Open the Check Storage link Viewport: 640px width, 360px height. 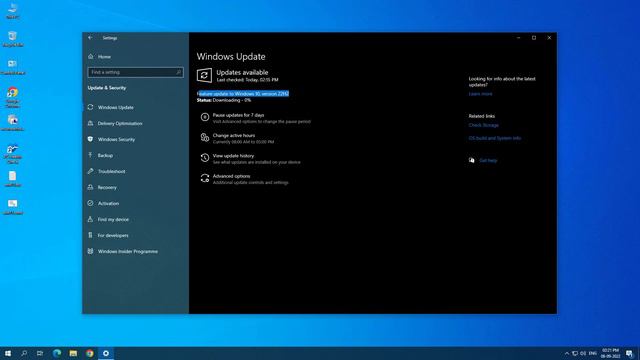tap(483, 125)
